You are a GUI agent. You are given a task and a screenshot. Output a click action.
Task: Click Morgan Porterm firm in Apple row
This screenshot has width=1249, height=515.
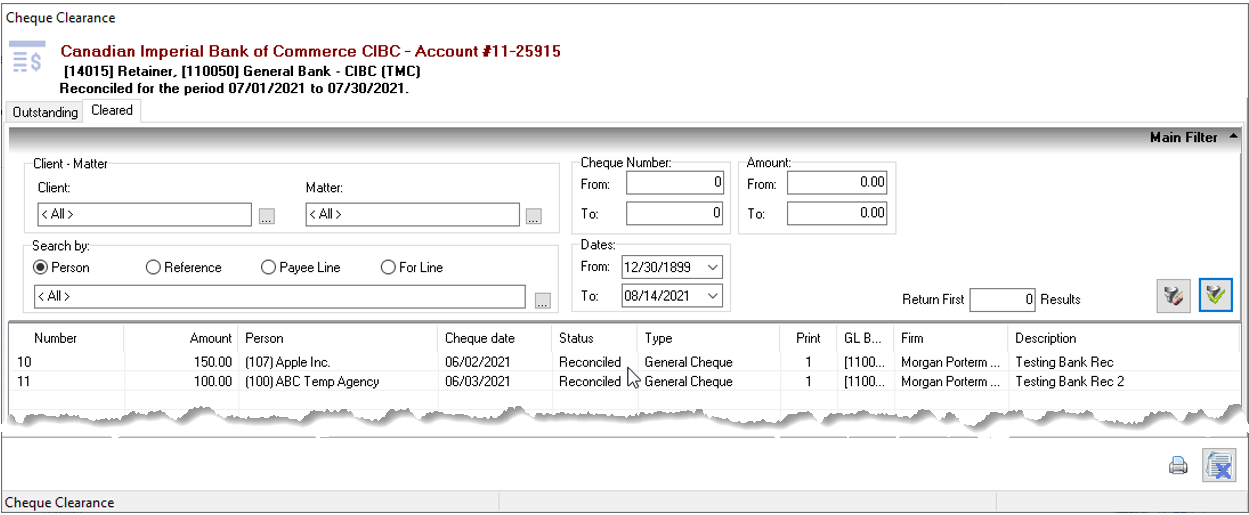pyautogui.click(x=951, y=362)
